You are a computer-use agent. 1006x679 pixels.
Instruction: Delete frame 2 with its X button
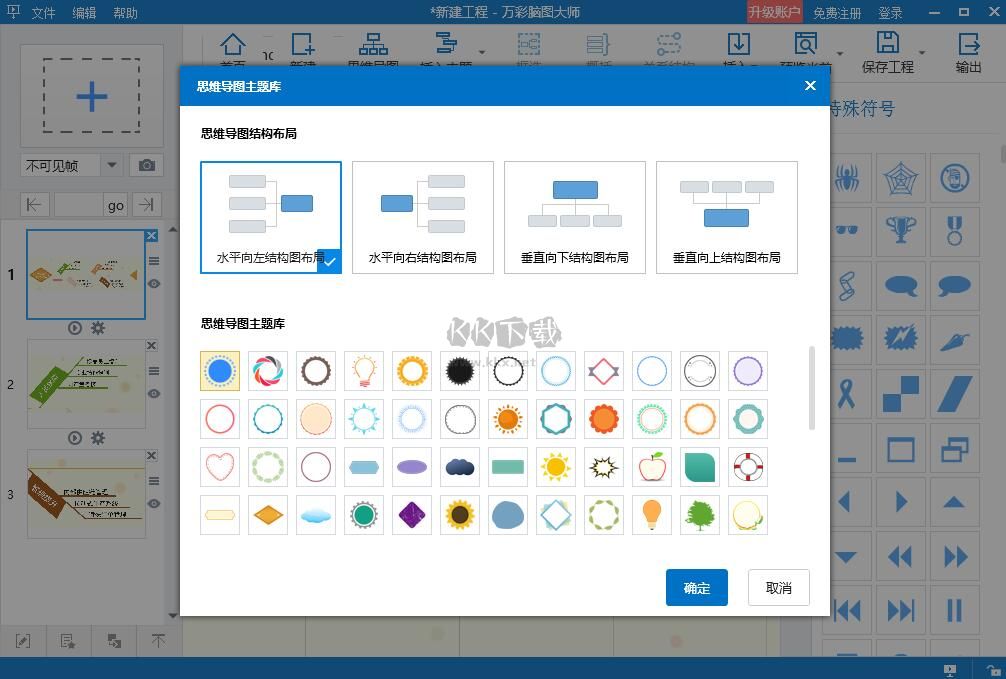[151, 346]
